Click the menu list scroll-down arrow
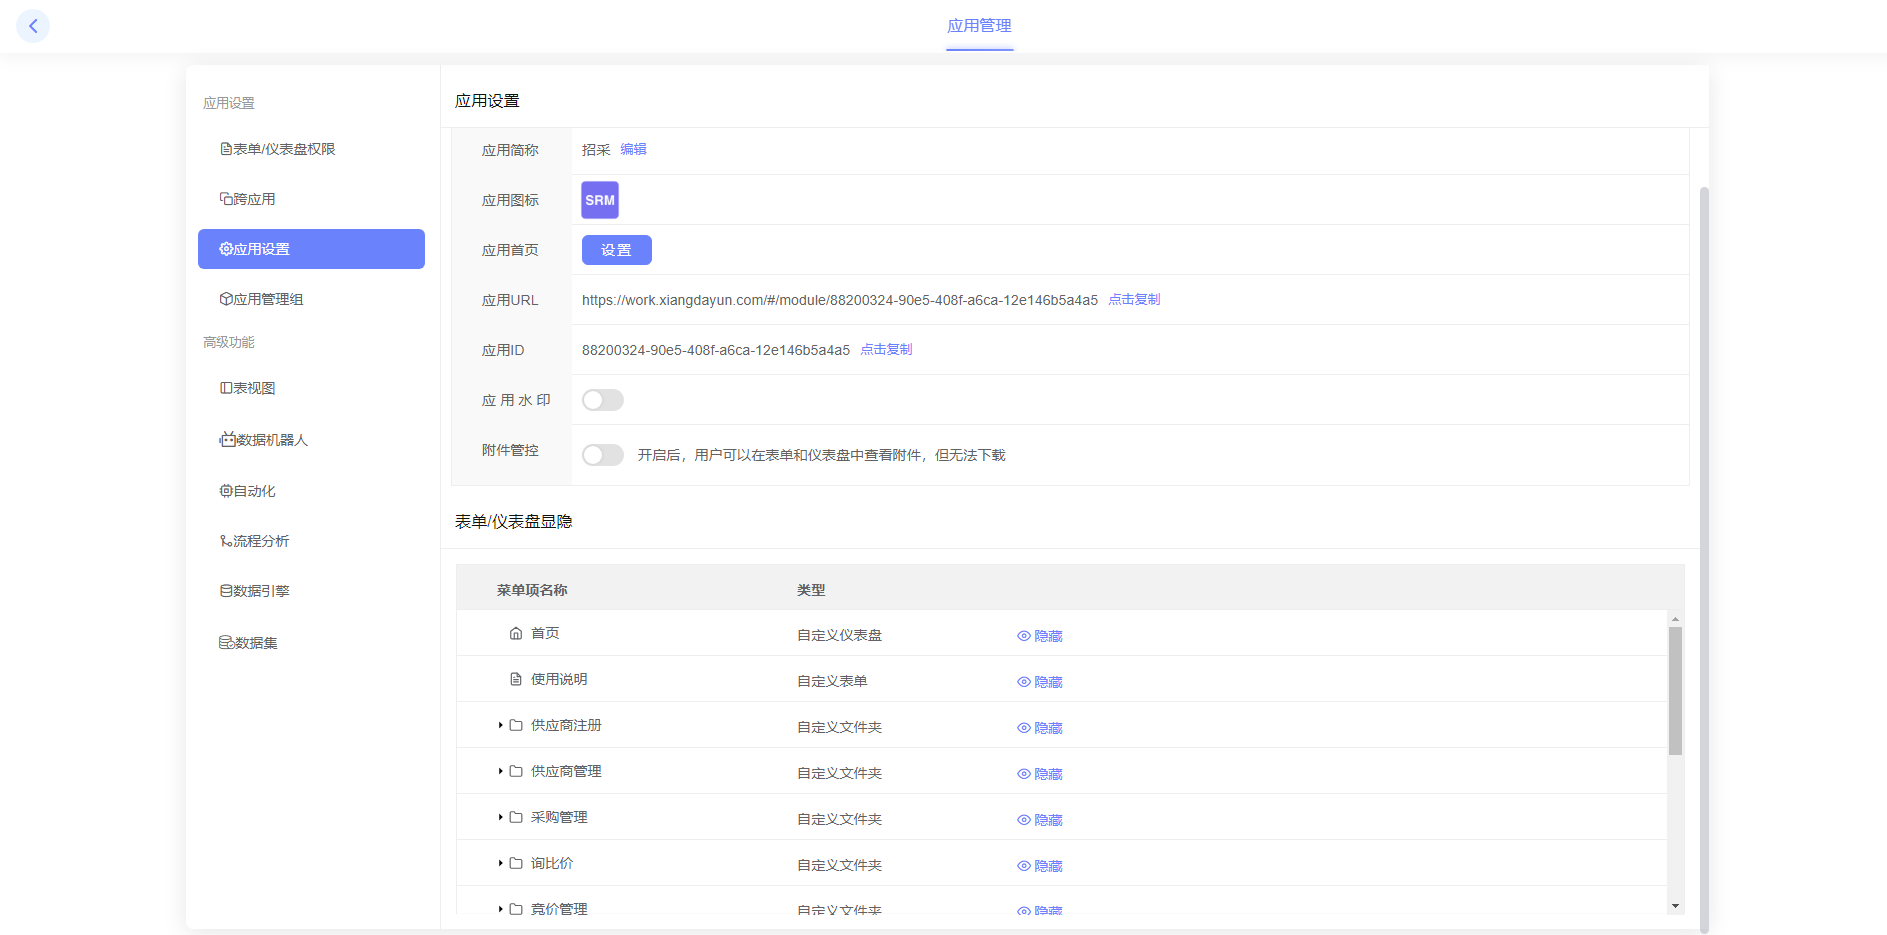 point(1675,906)
